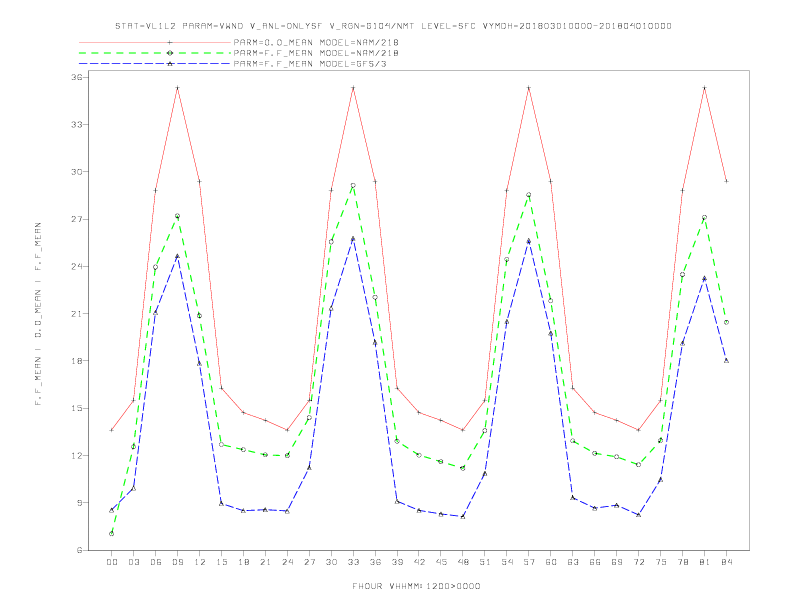Click x-axis tick label 42
792x612 pixels.
[x=419, y=562]
